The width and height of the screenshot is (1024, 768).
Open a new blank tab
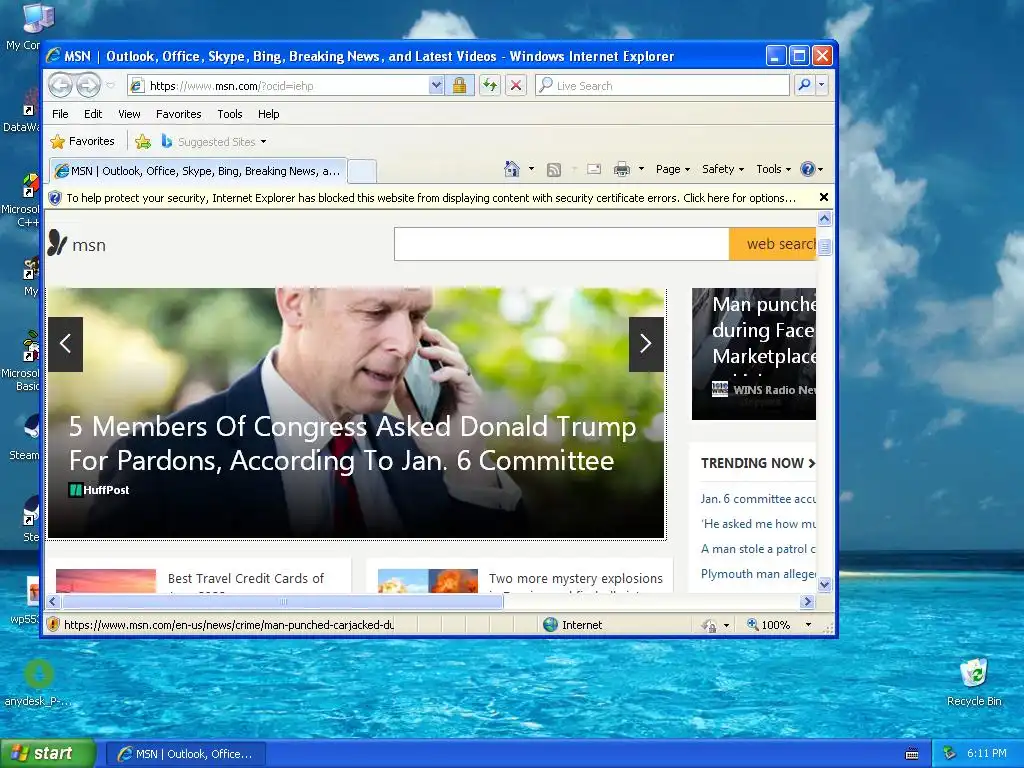362,171
